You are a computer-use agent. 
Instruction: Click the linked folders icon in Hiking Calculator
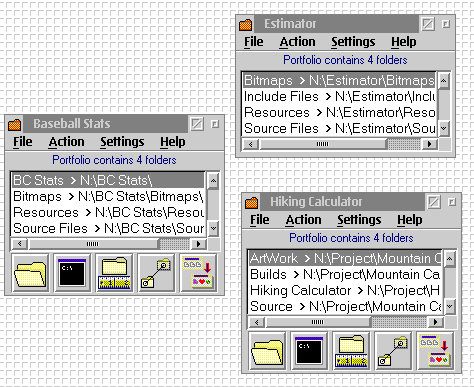(x=393, y=351)
